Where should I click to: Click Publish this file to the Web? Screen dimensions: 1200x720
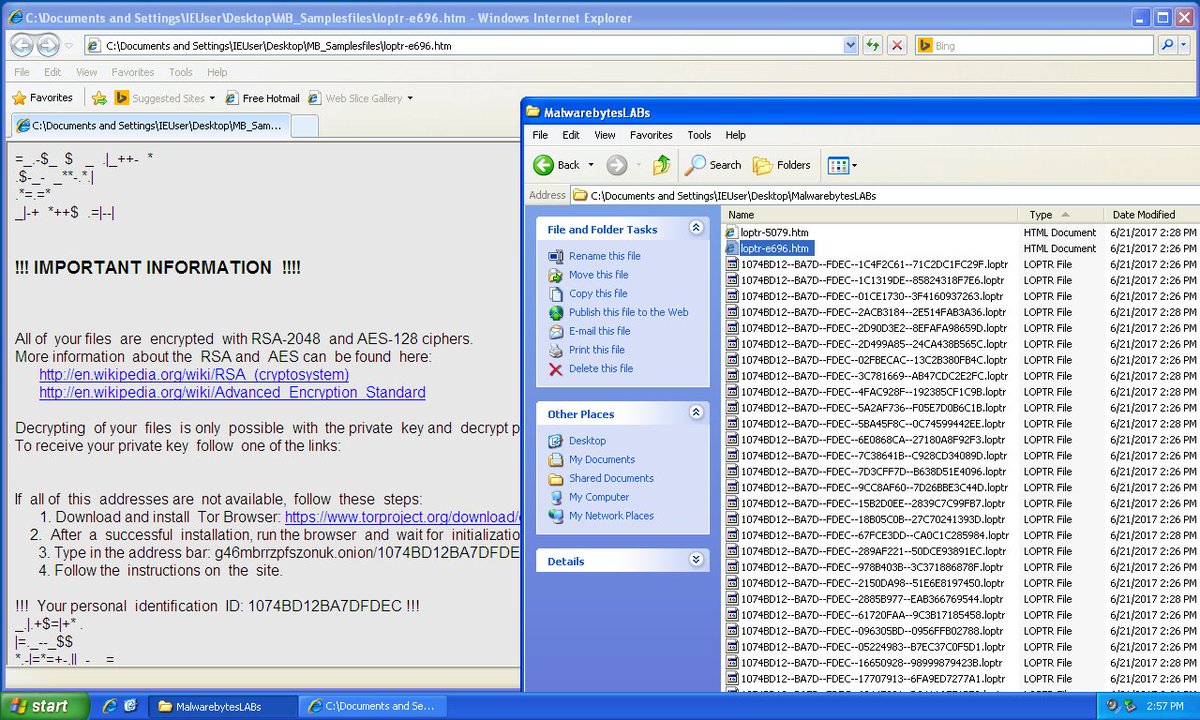point(629,312)
